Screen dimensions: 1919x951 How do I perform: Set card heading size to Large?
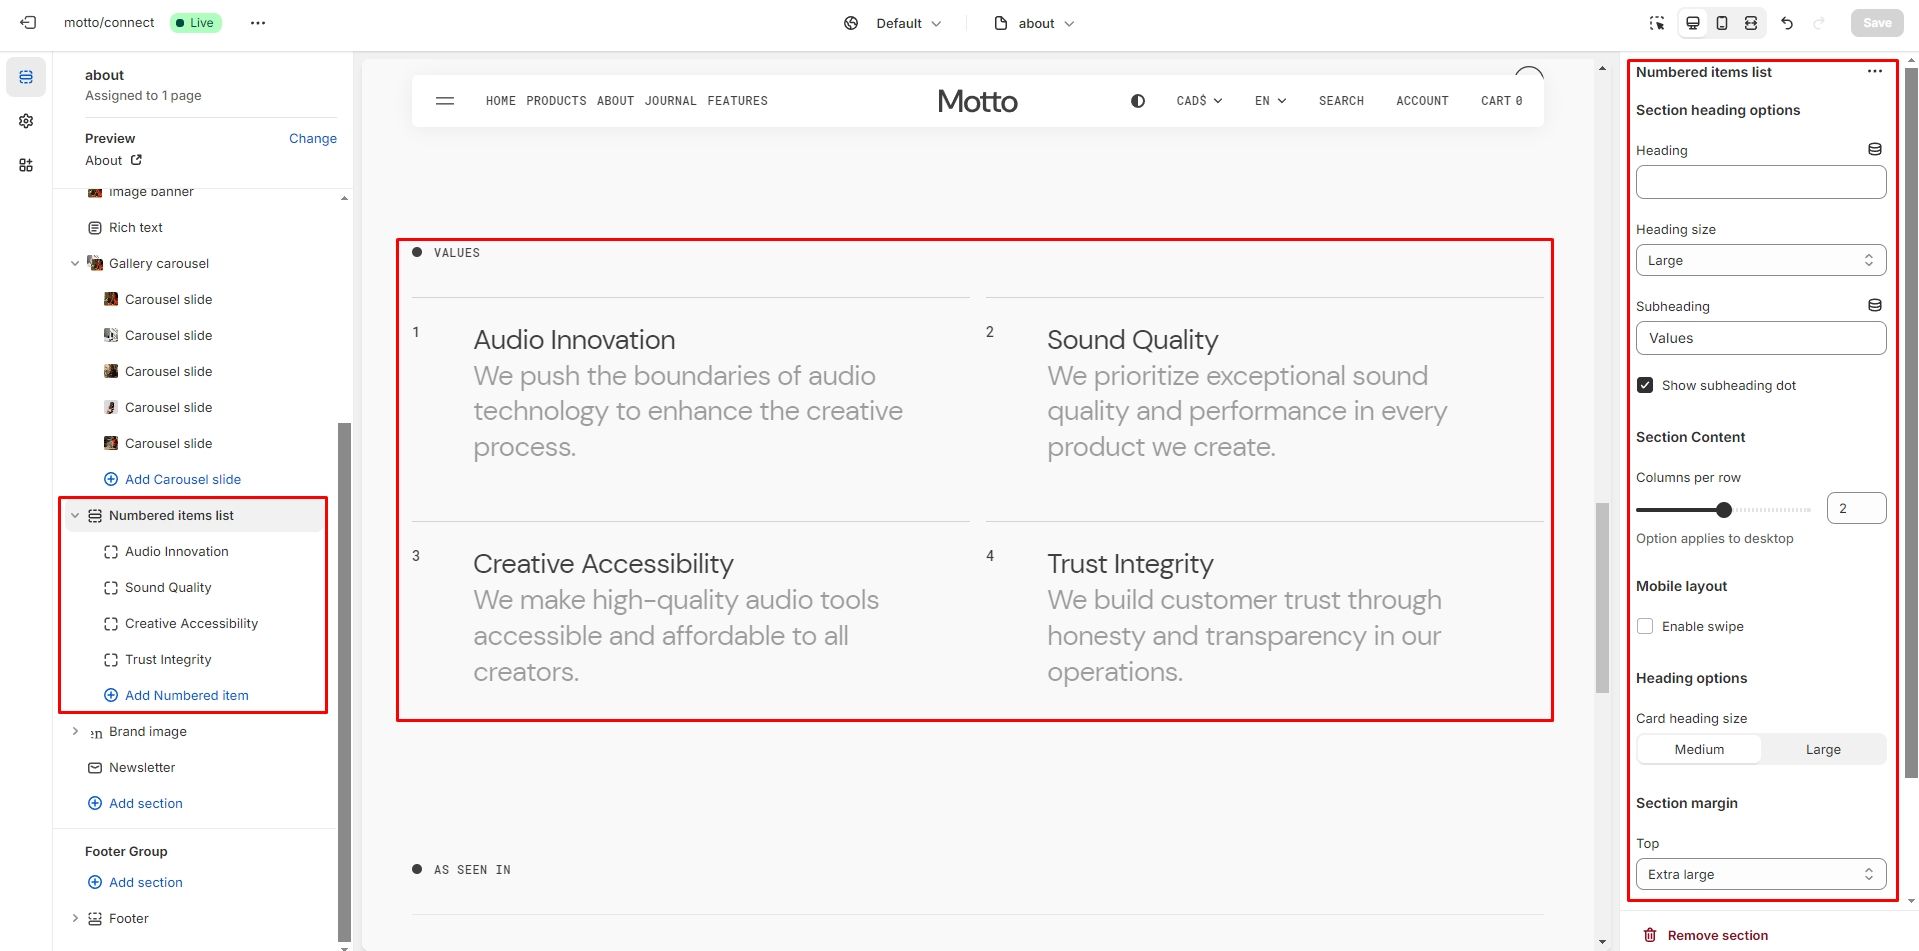coord(1823,749)
